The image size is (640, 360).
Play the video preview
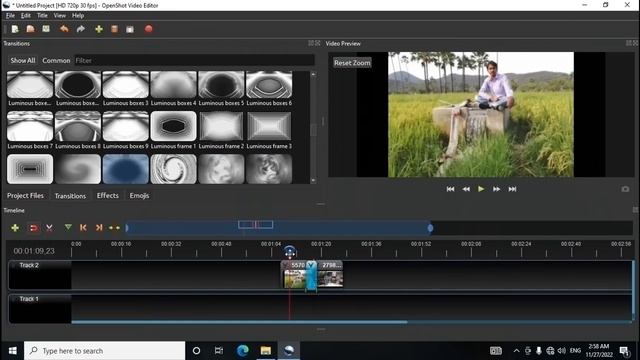[x=481, y=189]
